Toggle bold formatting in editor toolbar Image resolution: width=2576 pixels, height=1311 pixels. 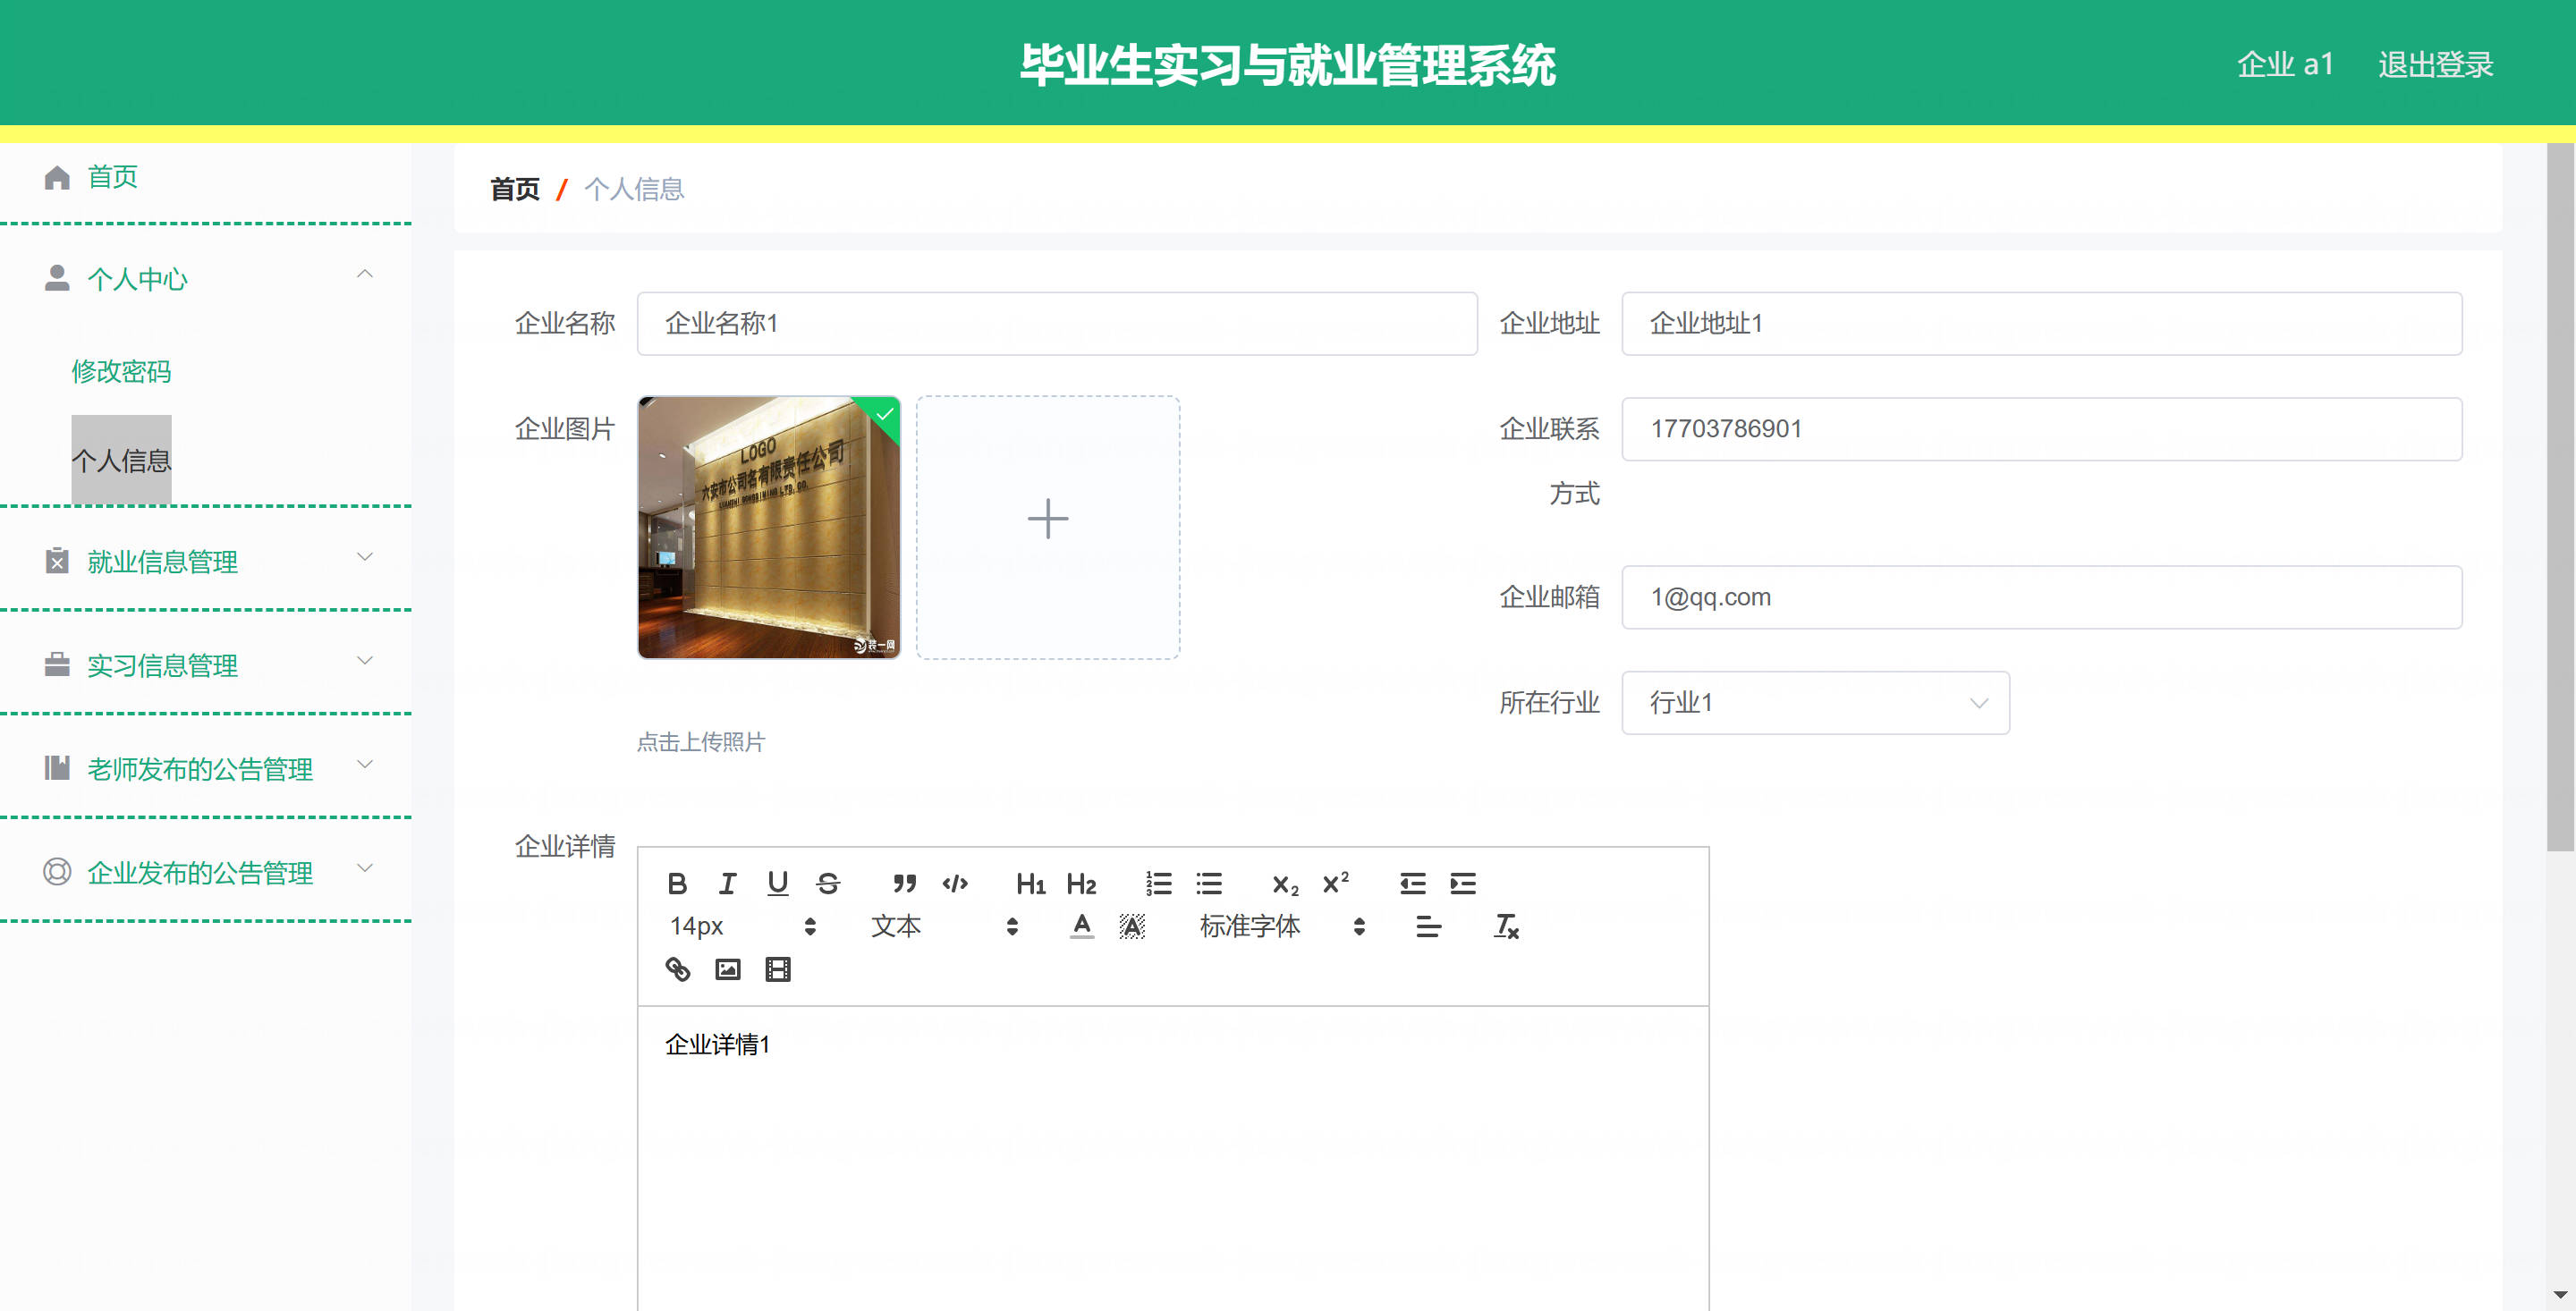point(677,883)
